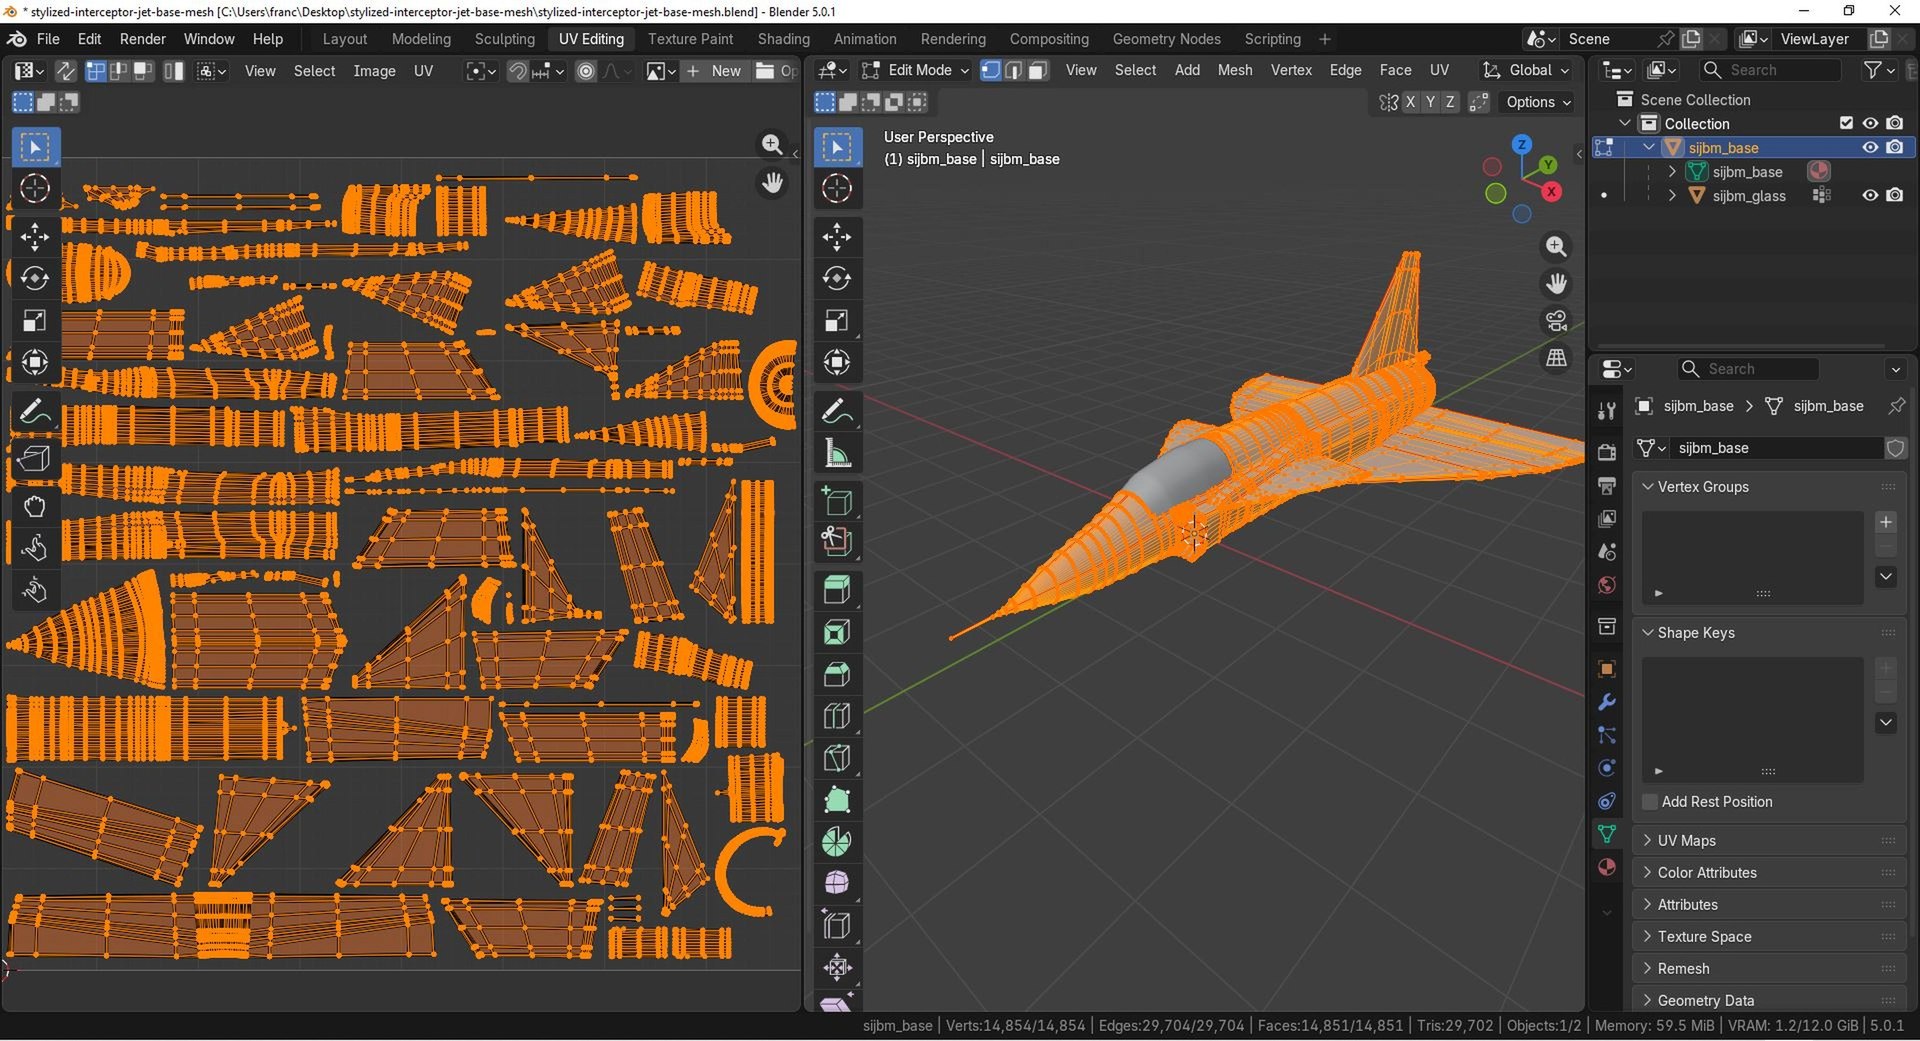Viewport: 1920px width, 1041px height.
Task: Open Modifiers properties tab wrench icon
Action: (x=1606, y=702)
